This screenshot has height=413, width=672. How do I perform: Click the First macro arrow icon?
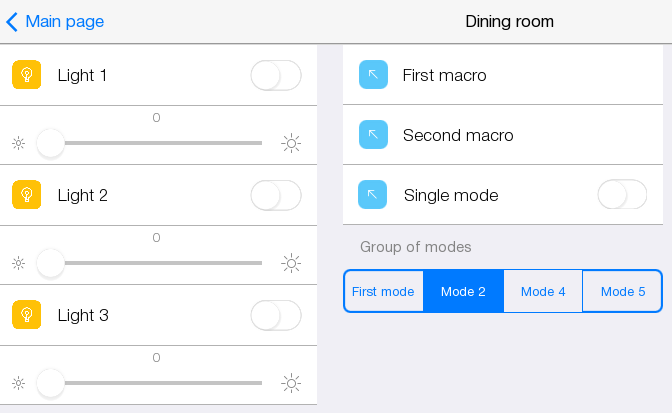point(372,75)
